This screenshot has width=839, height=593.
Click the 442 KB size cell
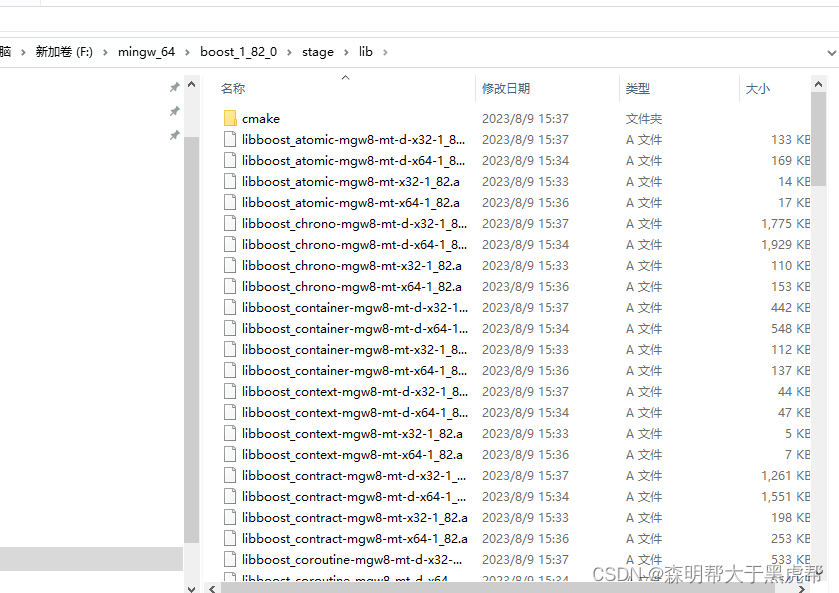tap(790, 307)
